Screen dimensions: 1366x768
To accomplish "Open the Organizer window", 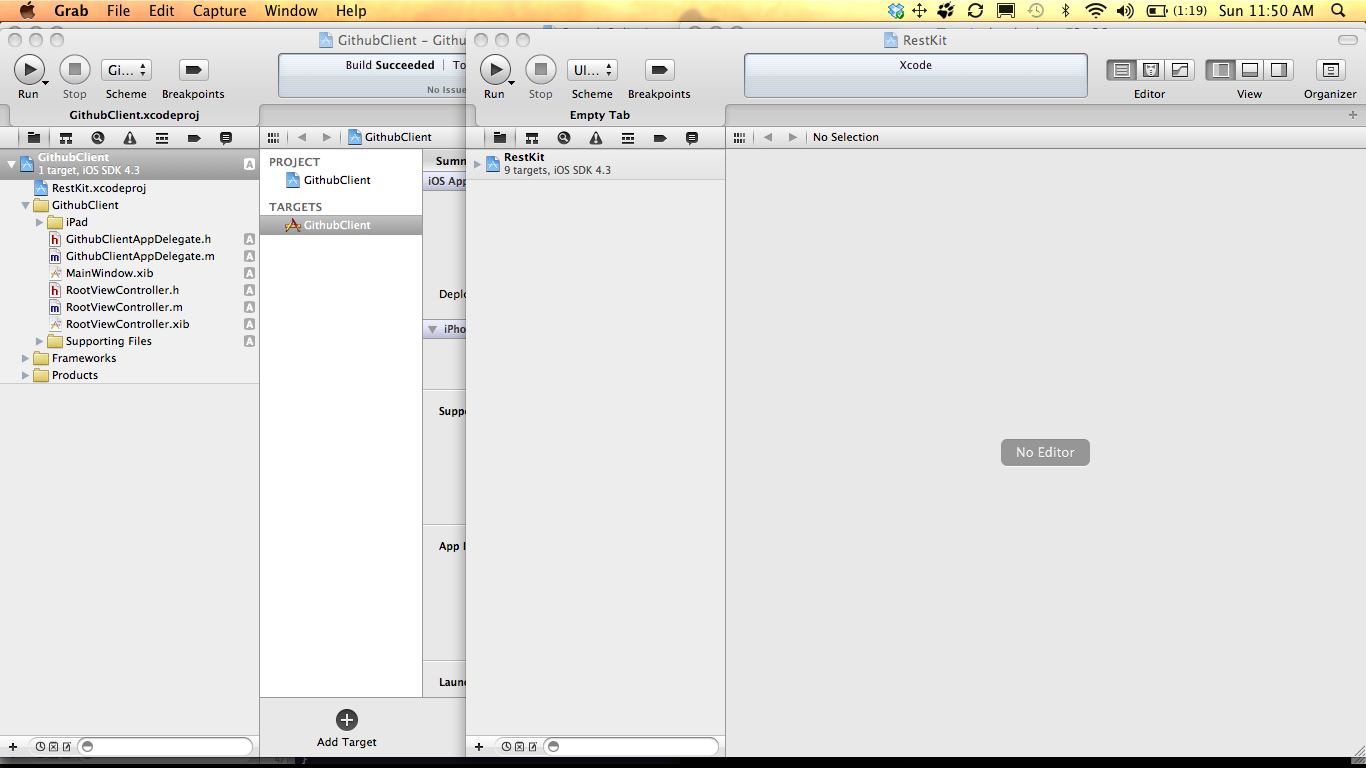I will click(x=1330, y=70).
